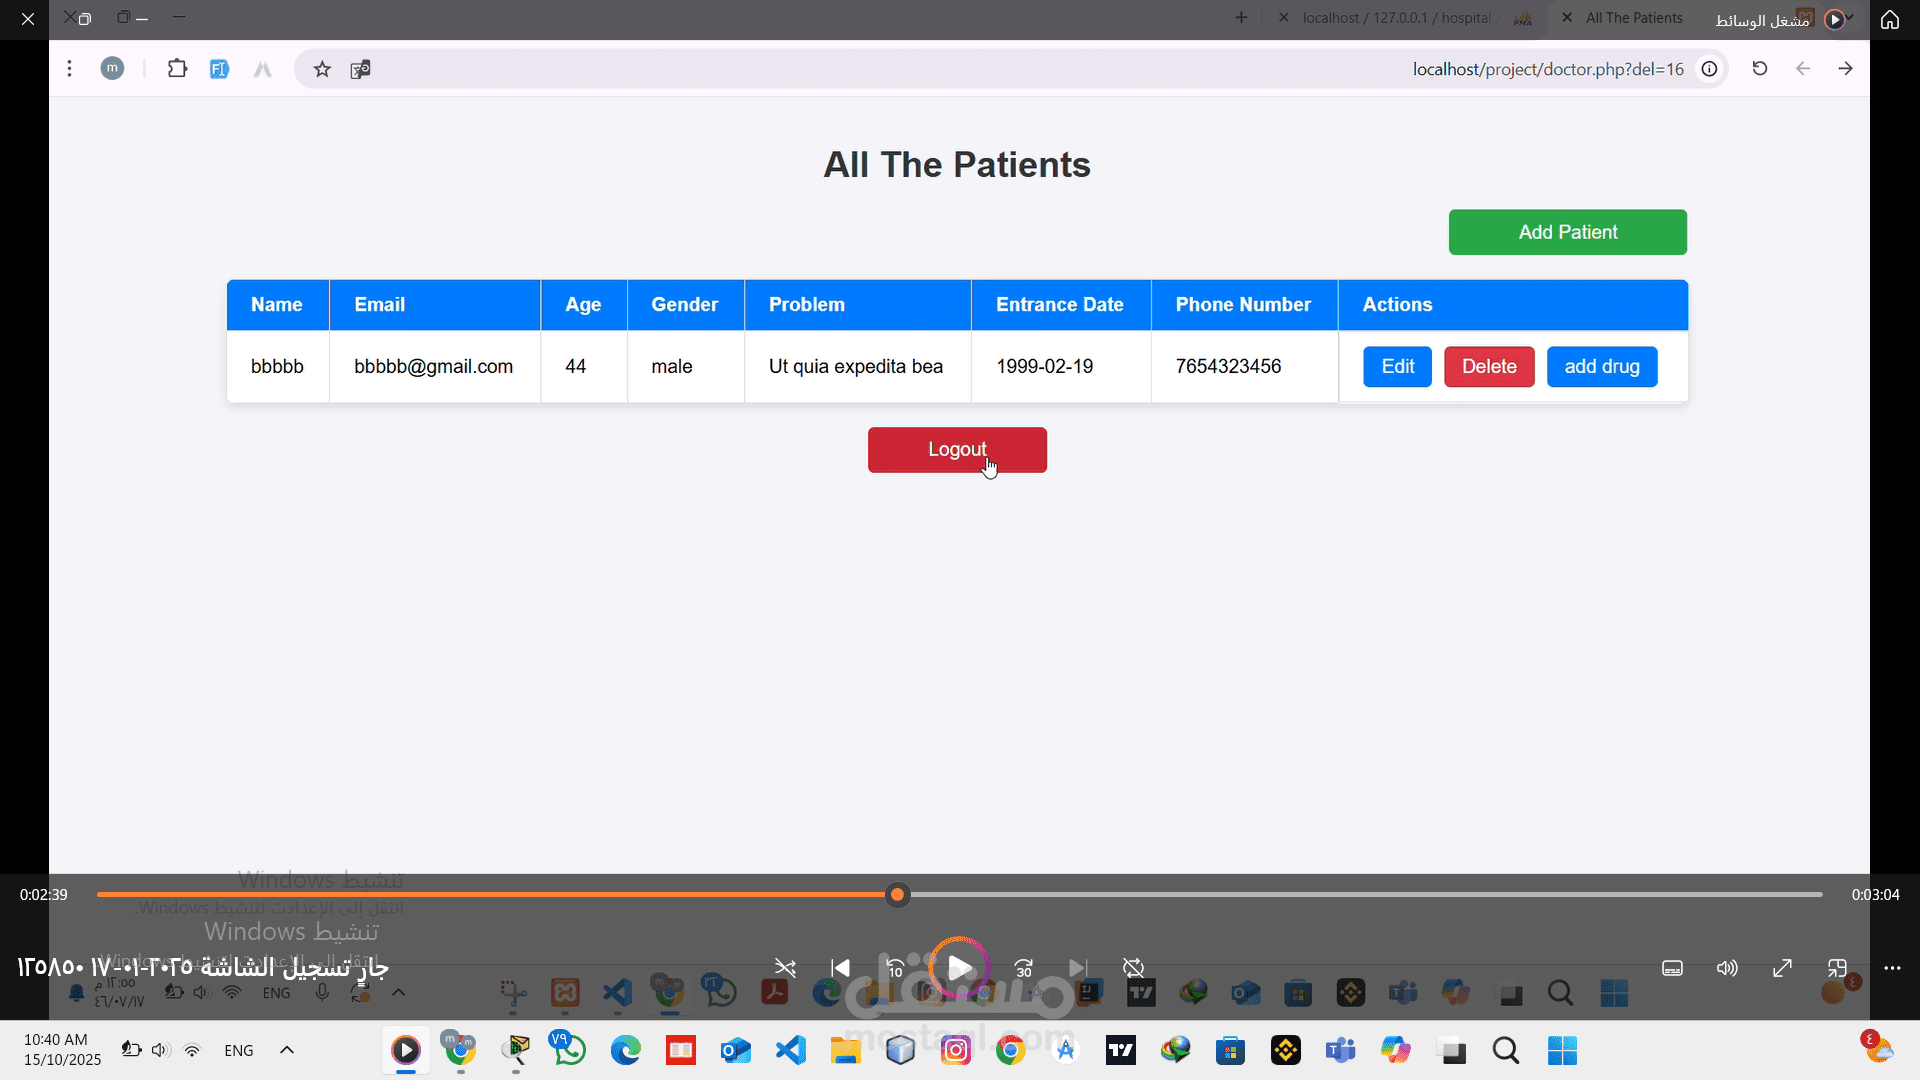Click add drug for patient bbbbb

[x=1602, y=367]
